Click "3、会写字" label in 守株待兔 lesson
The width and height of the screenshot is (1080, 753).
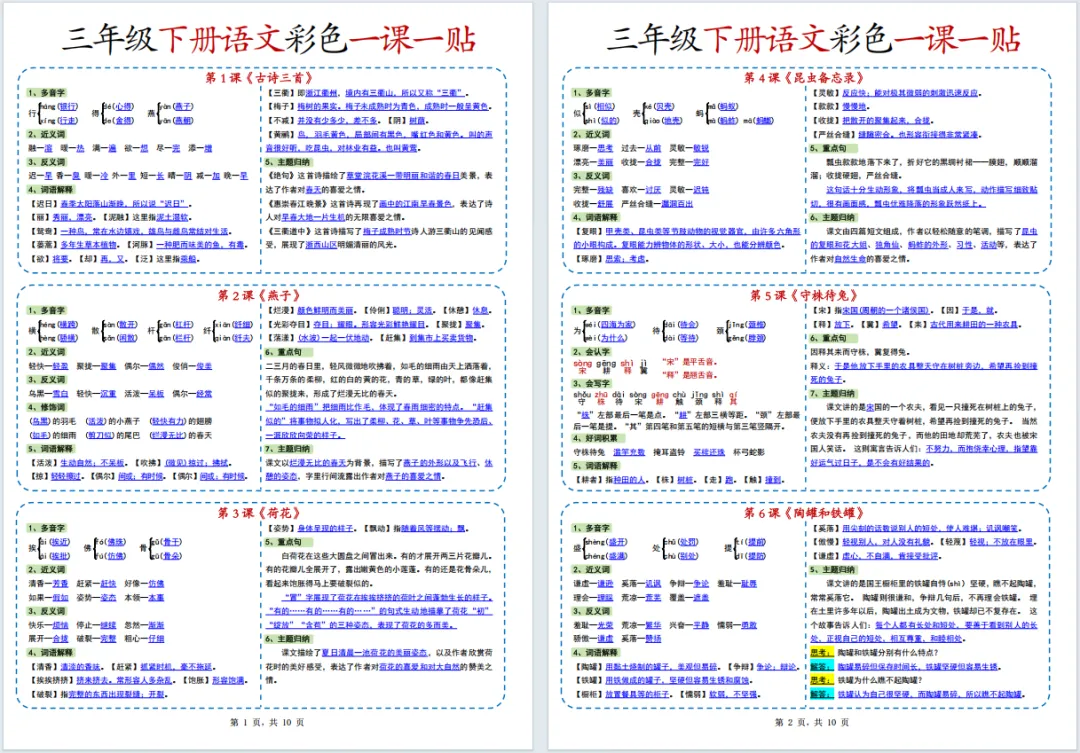591,383
